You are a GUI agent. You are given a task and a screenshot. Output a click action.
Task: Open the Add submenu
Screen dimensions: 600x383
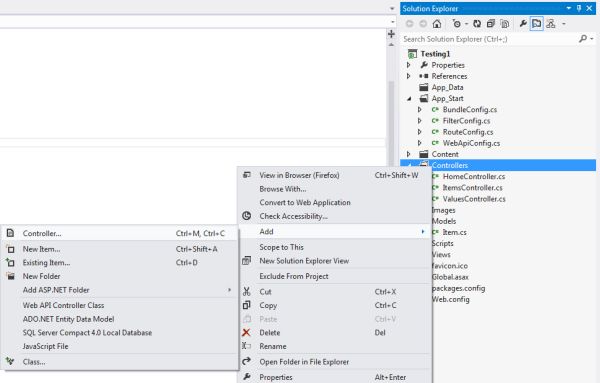tap(335, 231)
